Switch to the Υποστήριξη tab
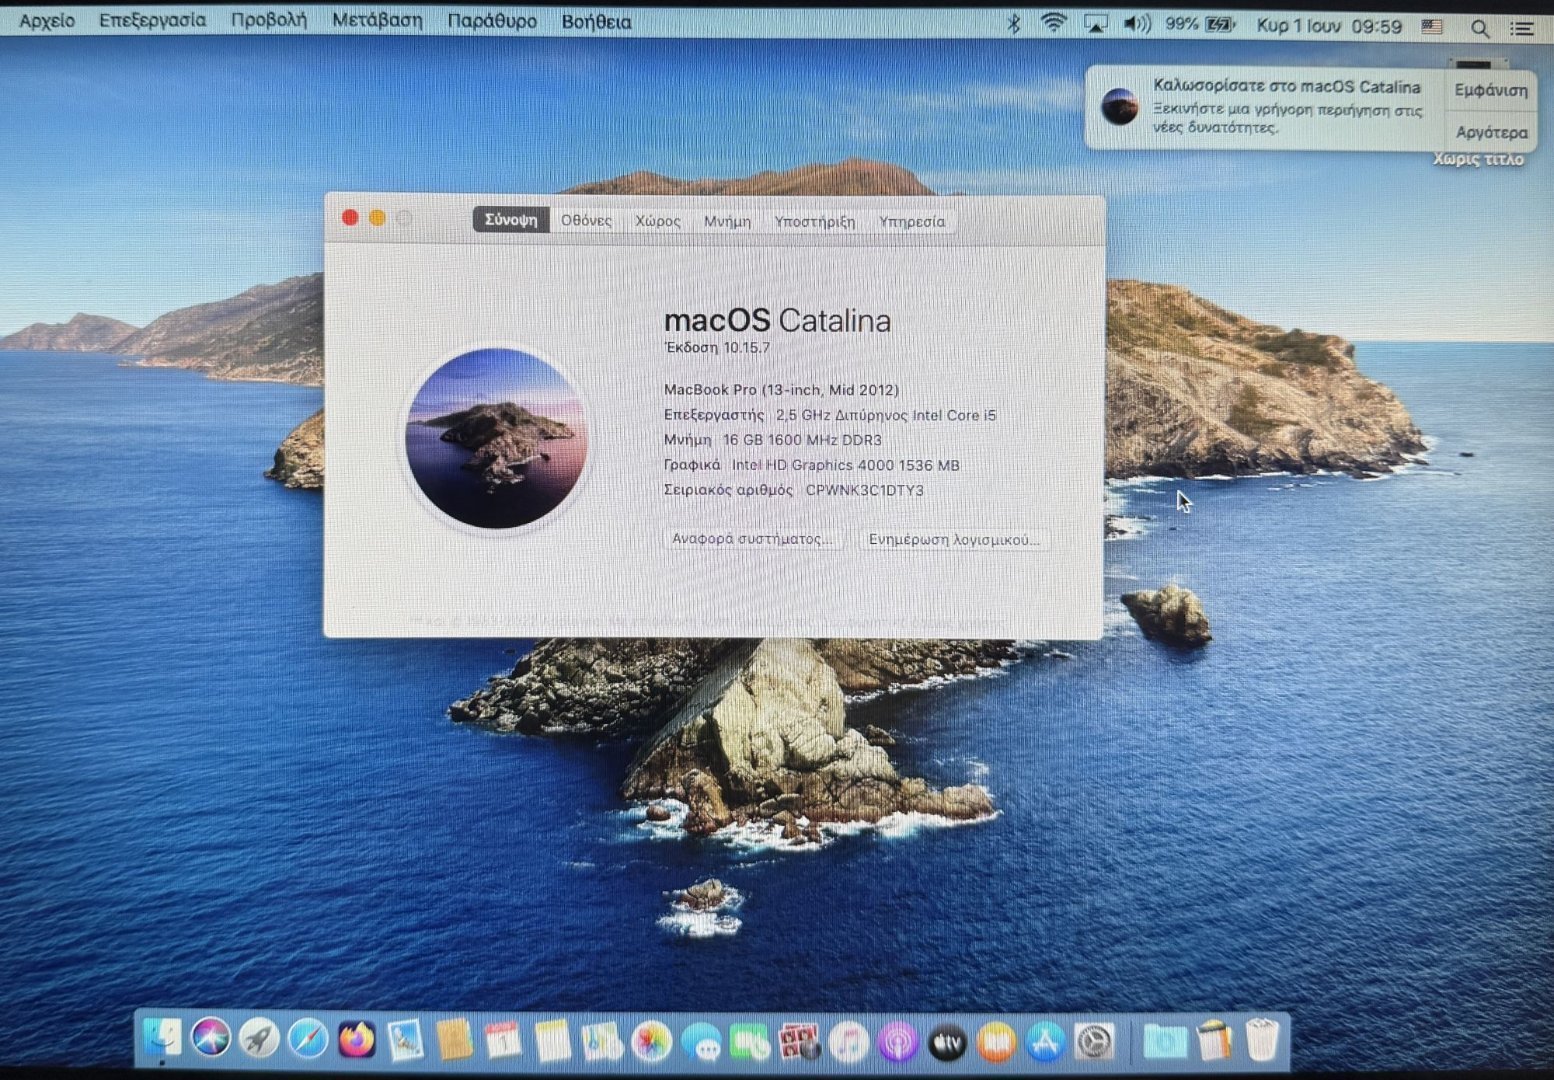This screenshot has height=1080, width=1554. pos(815,221)
